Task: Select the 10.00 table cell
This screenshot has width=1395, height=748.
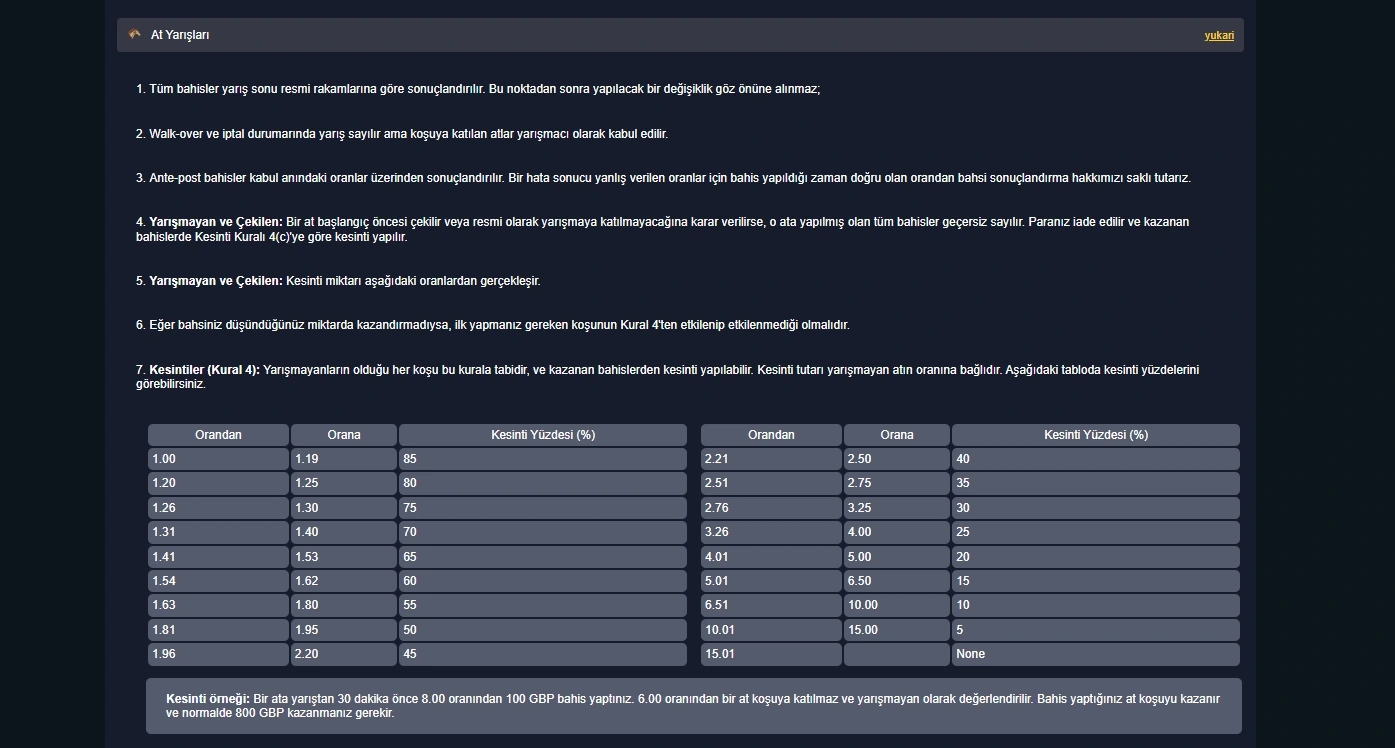Action: pos(897,605)
